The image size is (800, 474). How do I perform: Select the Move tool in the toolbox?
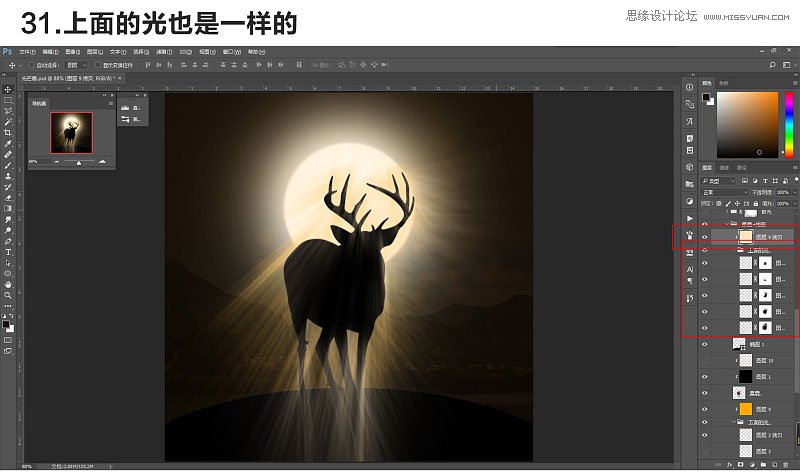pyautogui.click(x=8, y=89)
